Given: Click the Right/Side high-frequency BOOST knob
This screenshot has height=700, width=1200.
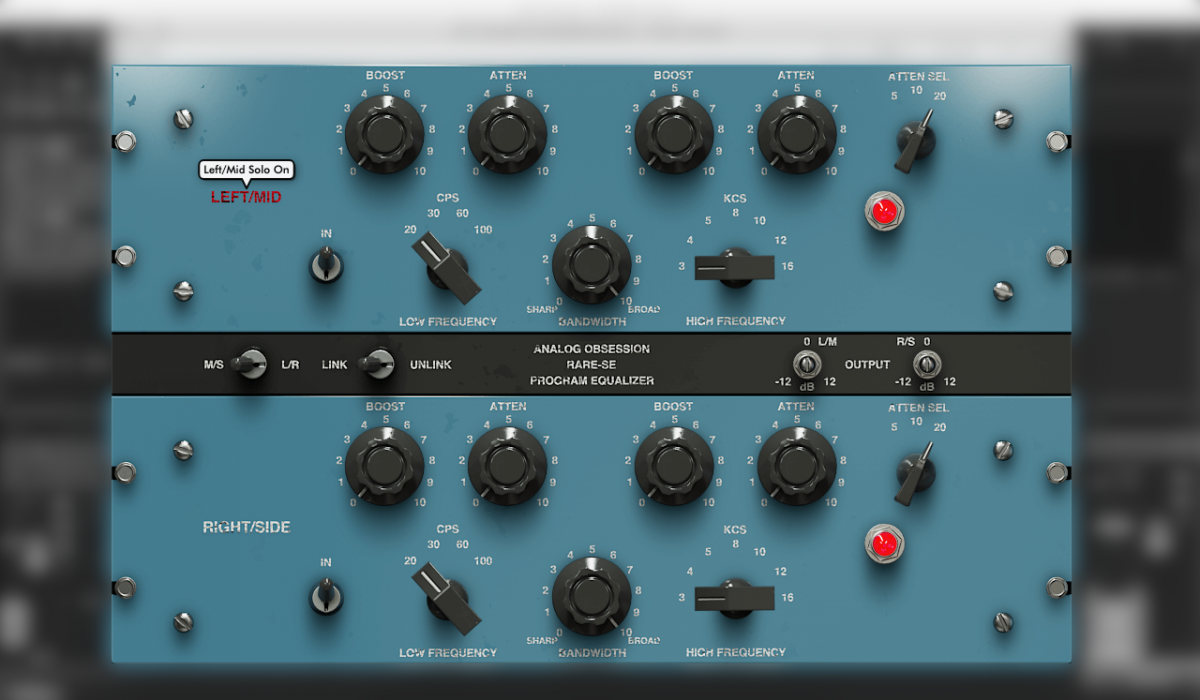Looking at the screenshot, I should (x=673, y=465).
